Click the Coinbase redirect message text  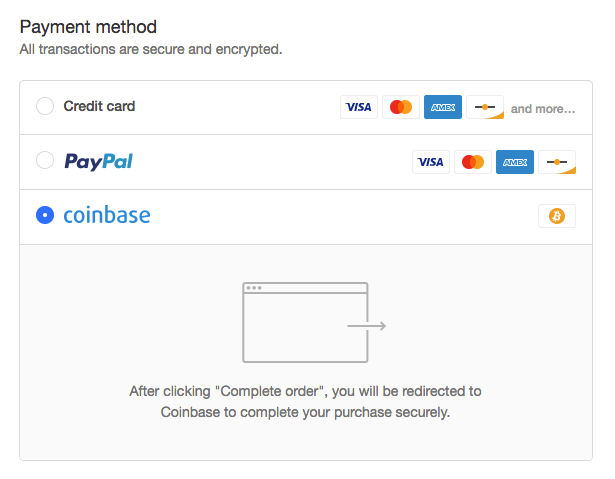[306, 401]
